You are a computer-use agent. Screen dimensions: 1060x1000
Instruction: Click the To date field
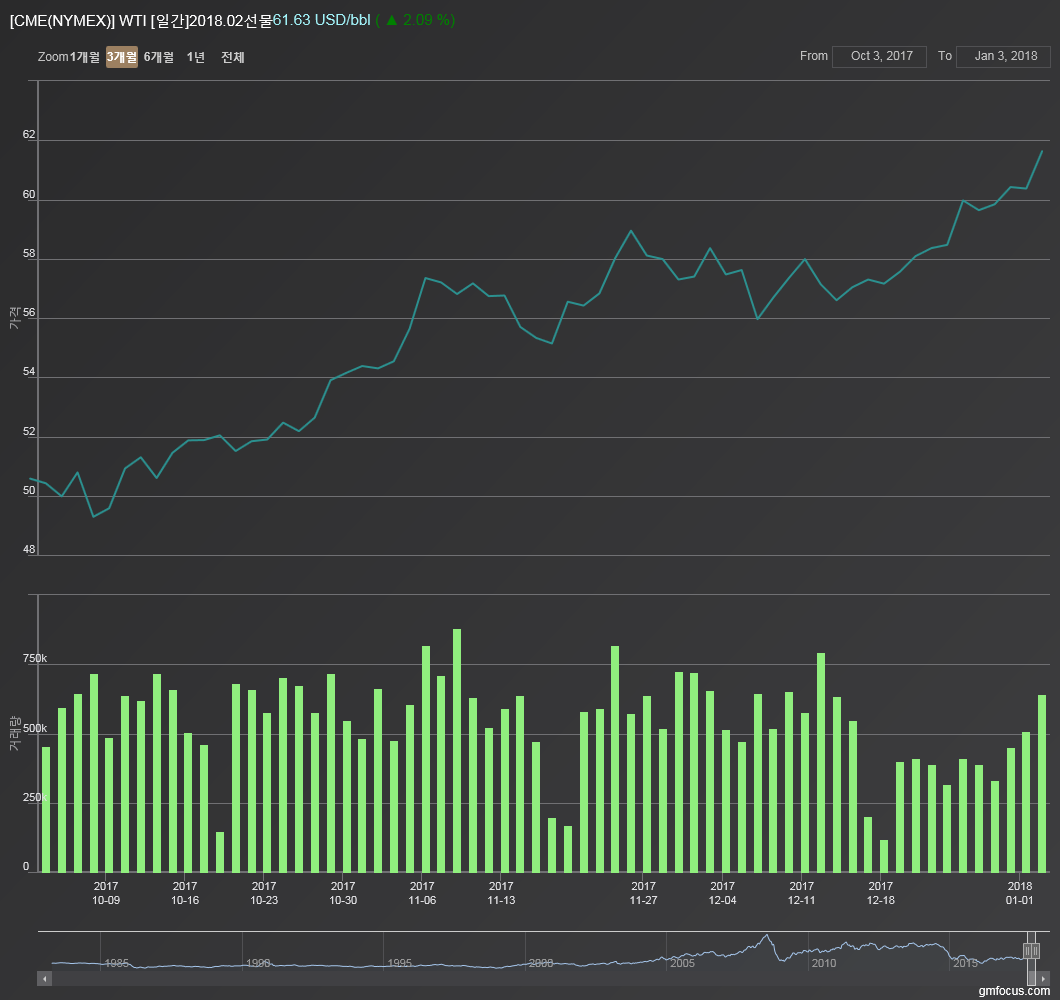click(x=1002, y=57)
